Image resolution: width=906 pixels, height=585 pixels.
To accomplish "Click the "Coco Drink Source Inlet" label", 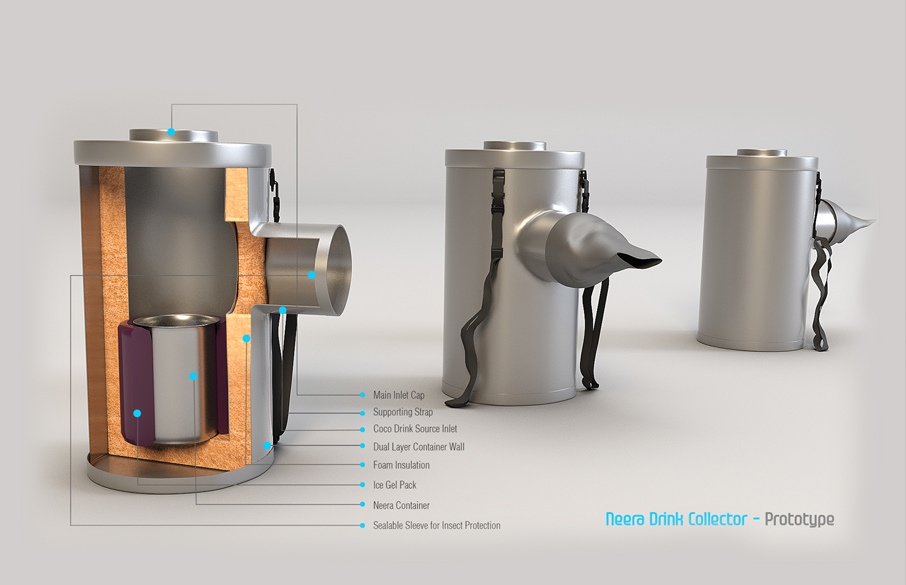I will point(414,429).
